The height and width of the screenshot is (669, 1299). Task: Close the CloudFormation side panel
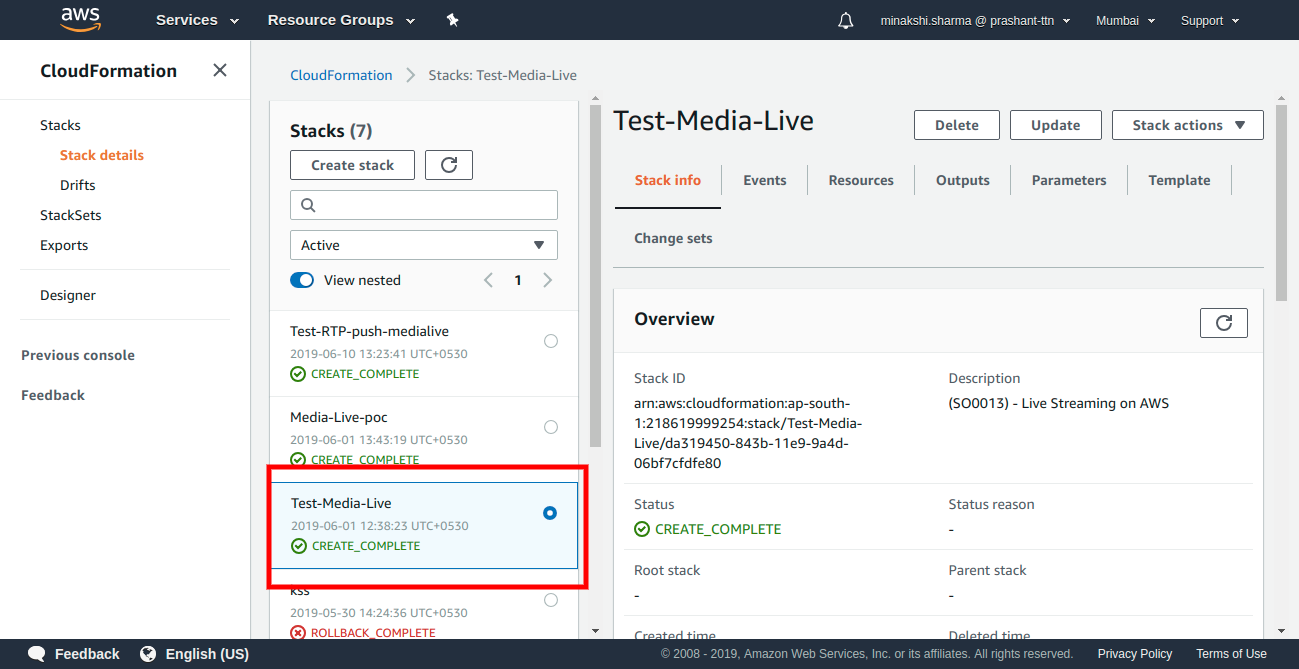point(220,70)
